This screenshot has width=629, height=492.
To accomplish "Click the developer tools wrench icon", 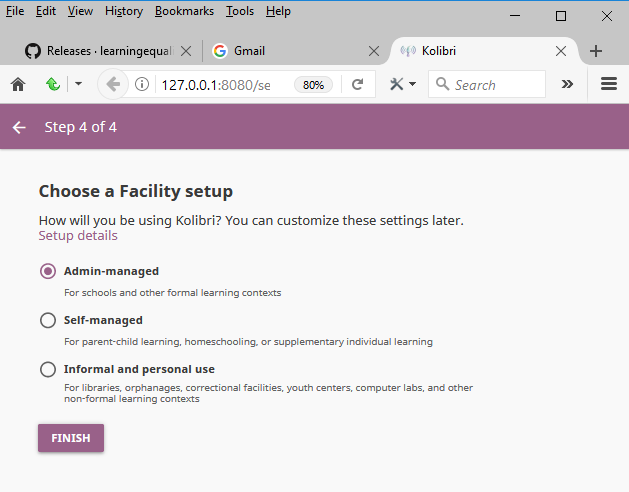I will [x=396, y=84].
